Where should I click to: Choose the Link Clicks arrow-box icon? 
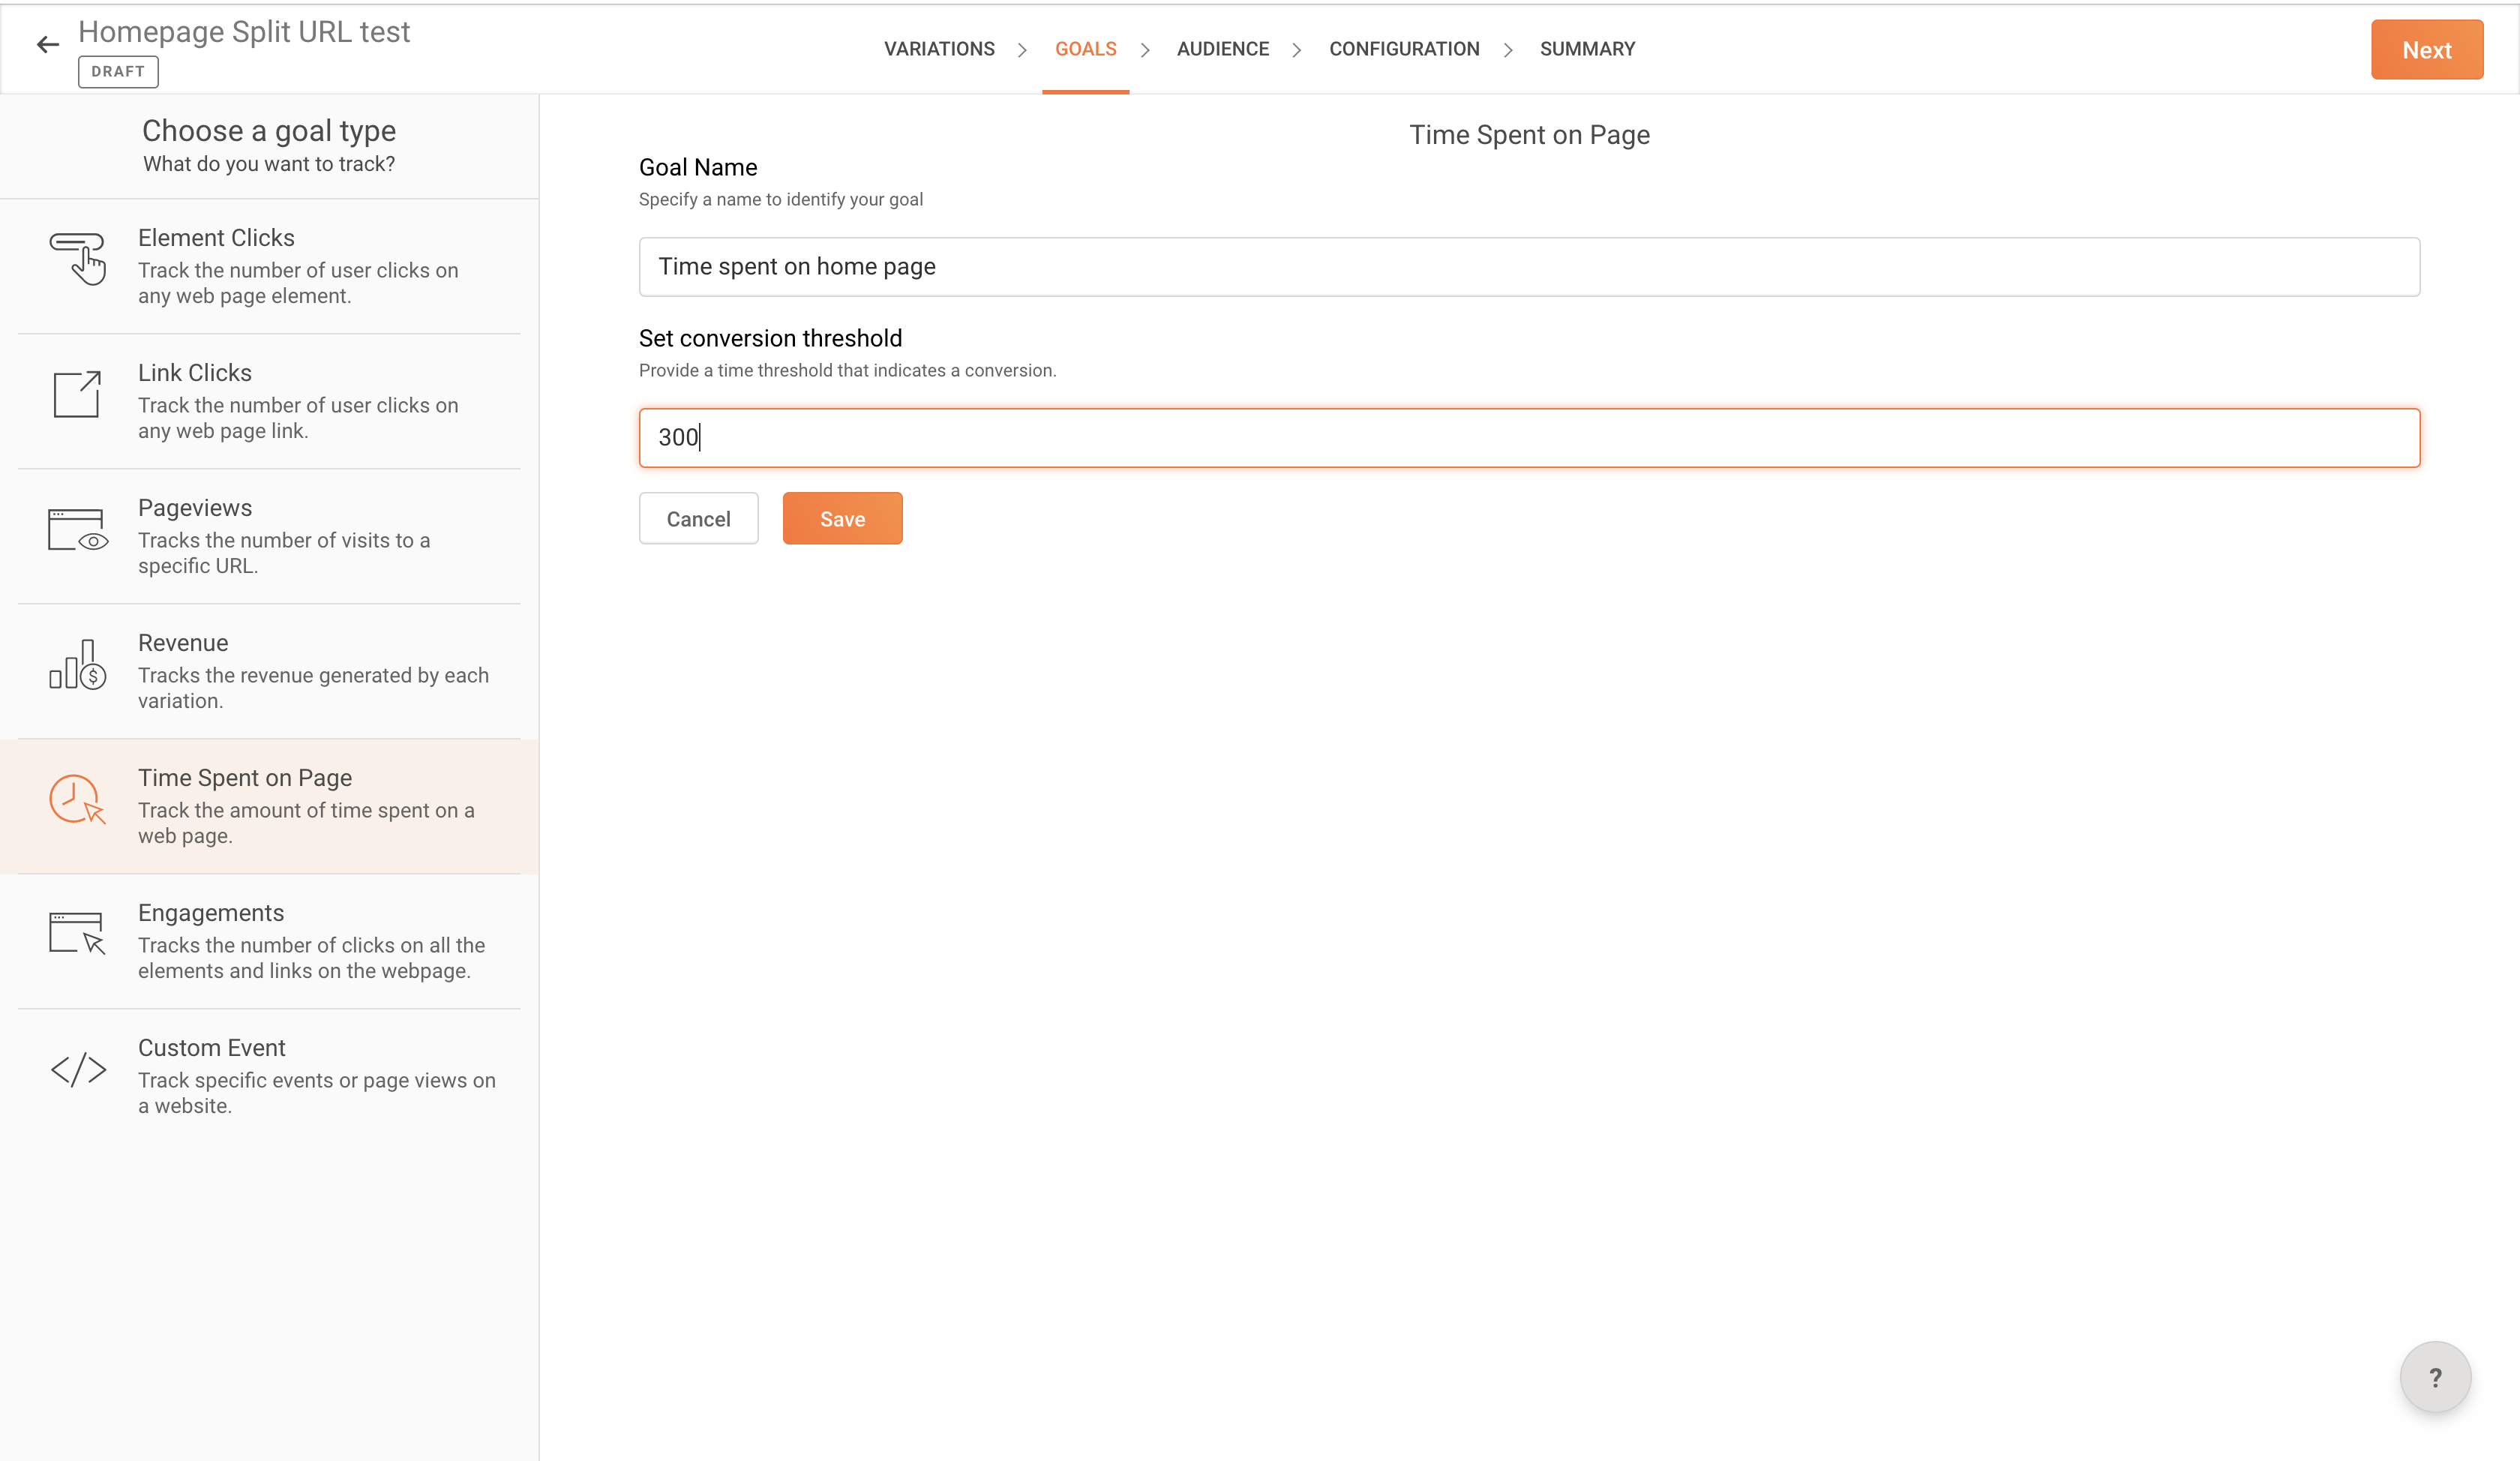pyautogui.click(x=77, y=394)
